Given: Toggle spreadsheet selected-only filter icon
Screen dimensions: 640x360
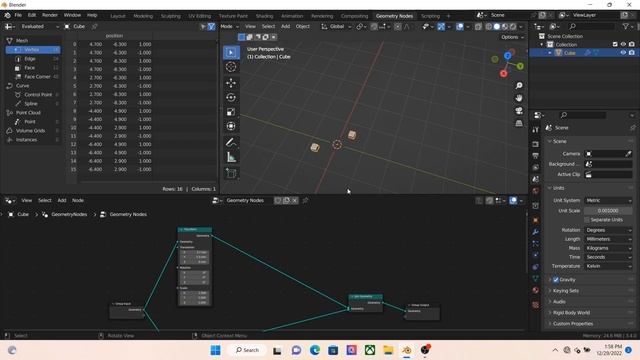Looking at the screenshot, I should 203,27.
